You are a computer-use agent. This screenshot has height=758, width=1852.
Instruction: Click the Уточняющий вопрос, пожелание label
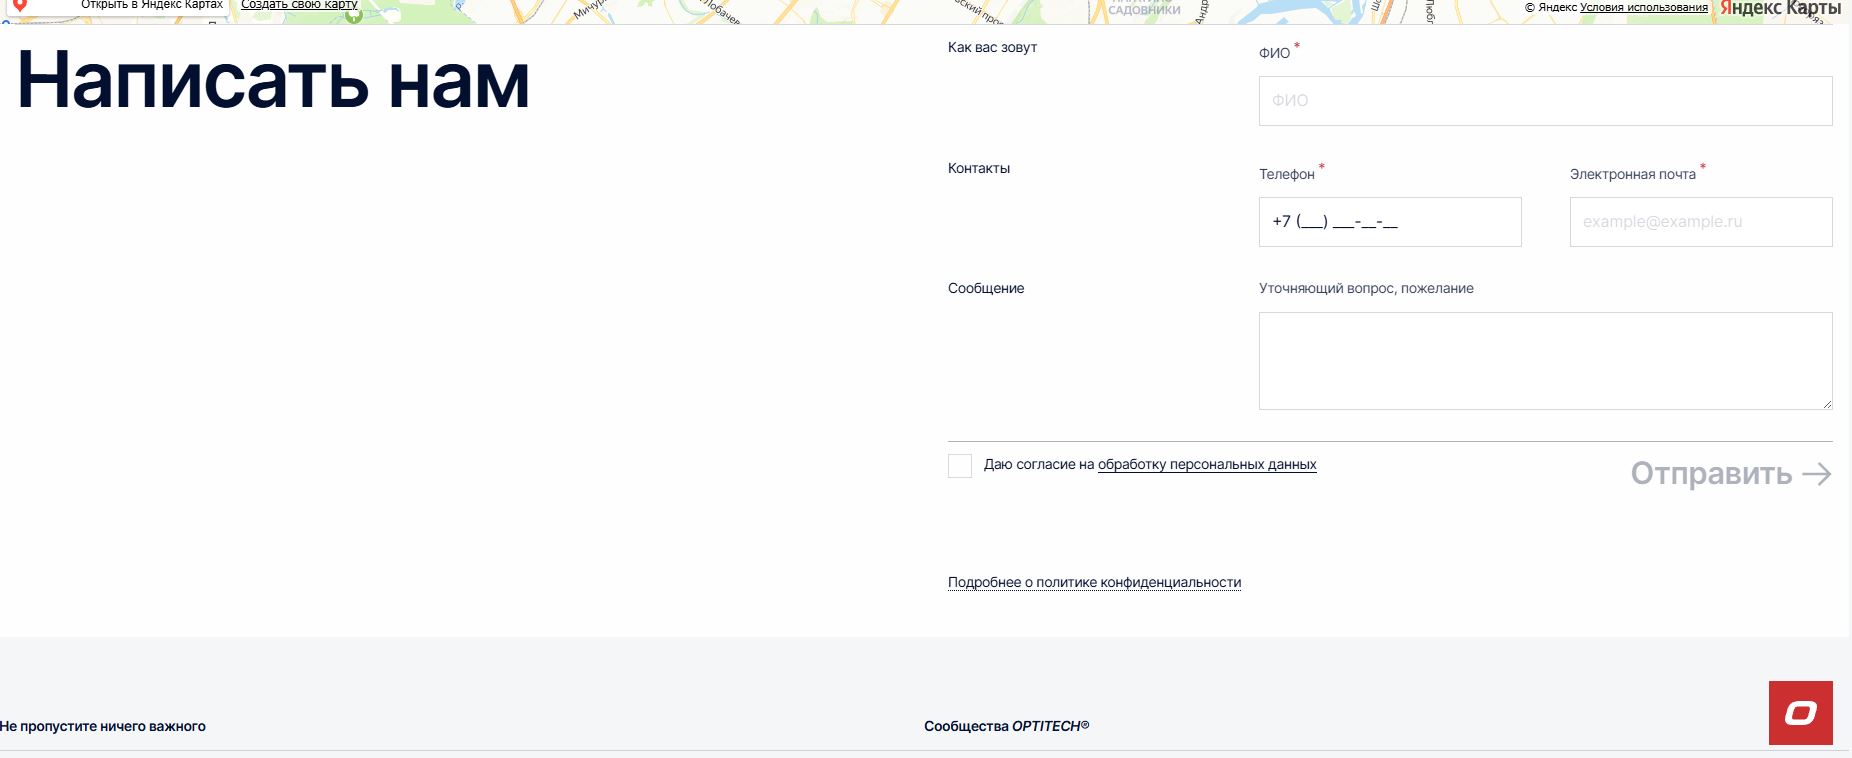point(1366,288)
